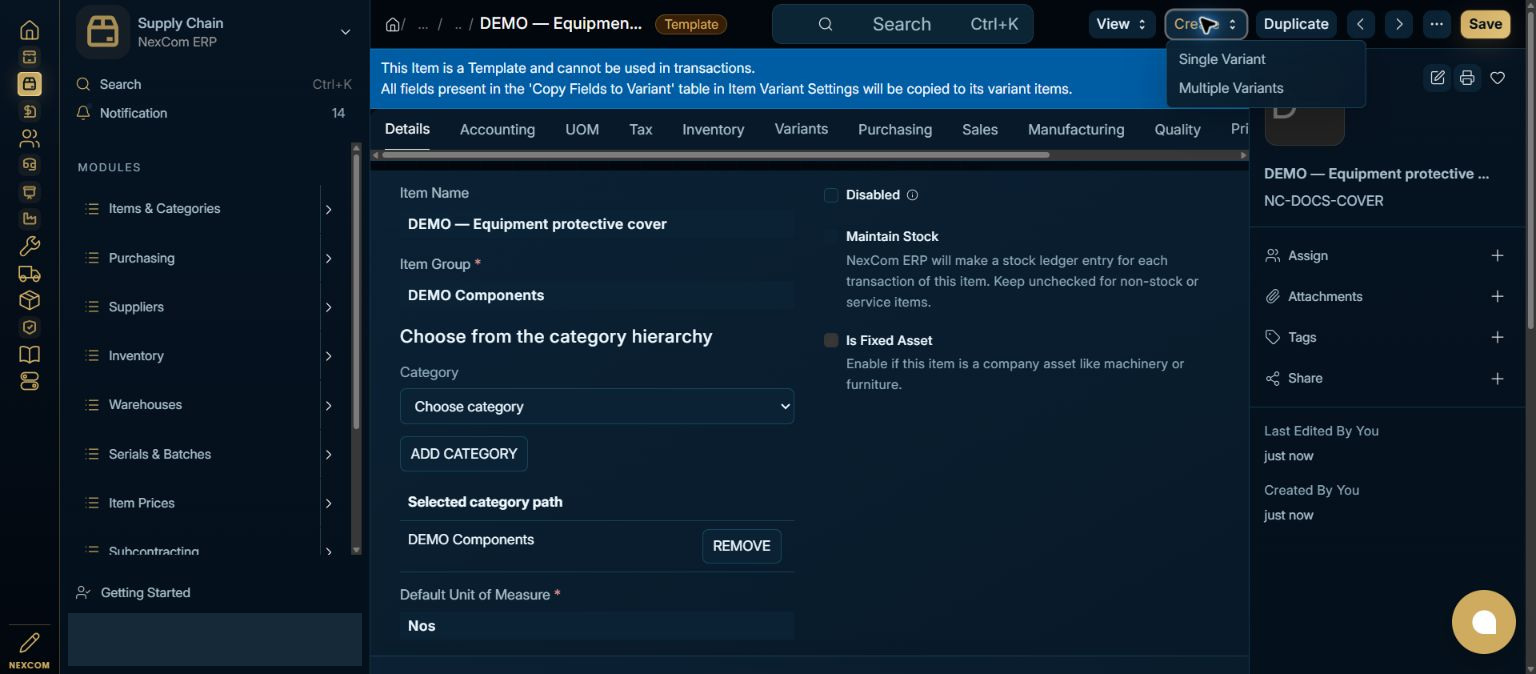Open the chat bubble widget
The image size is (1536, 674).
coord(1483,622)
